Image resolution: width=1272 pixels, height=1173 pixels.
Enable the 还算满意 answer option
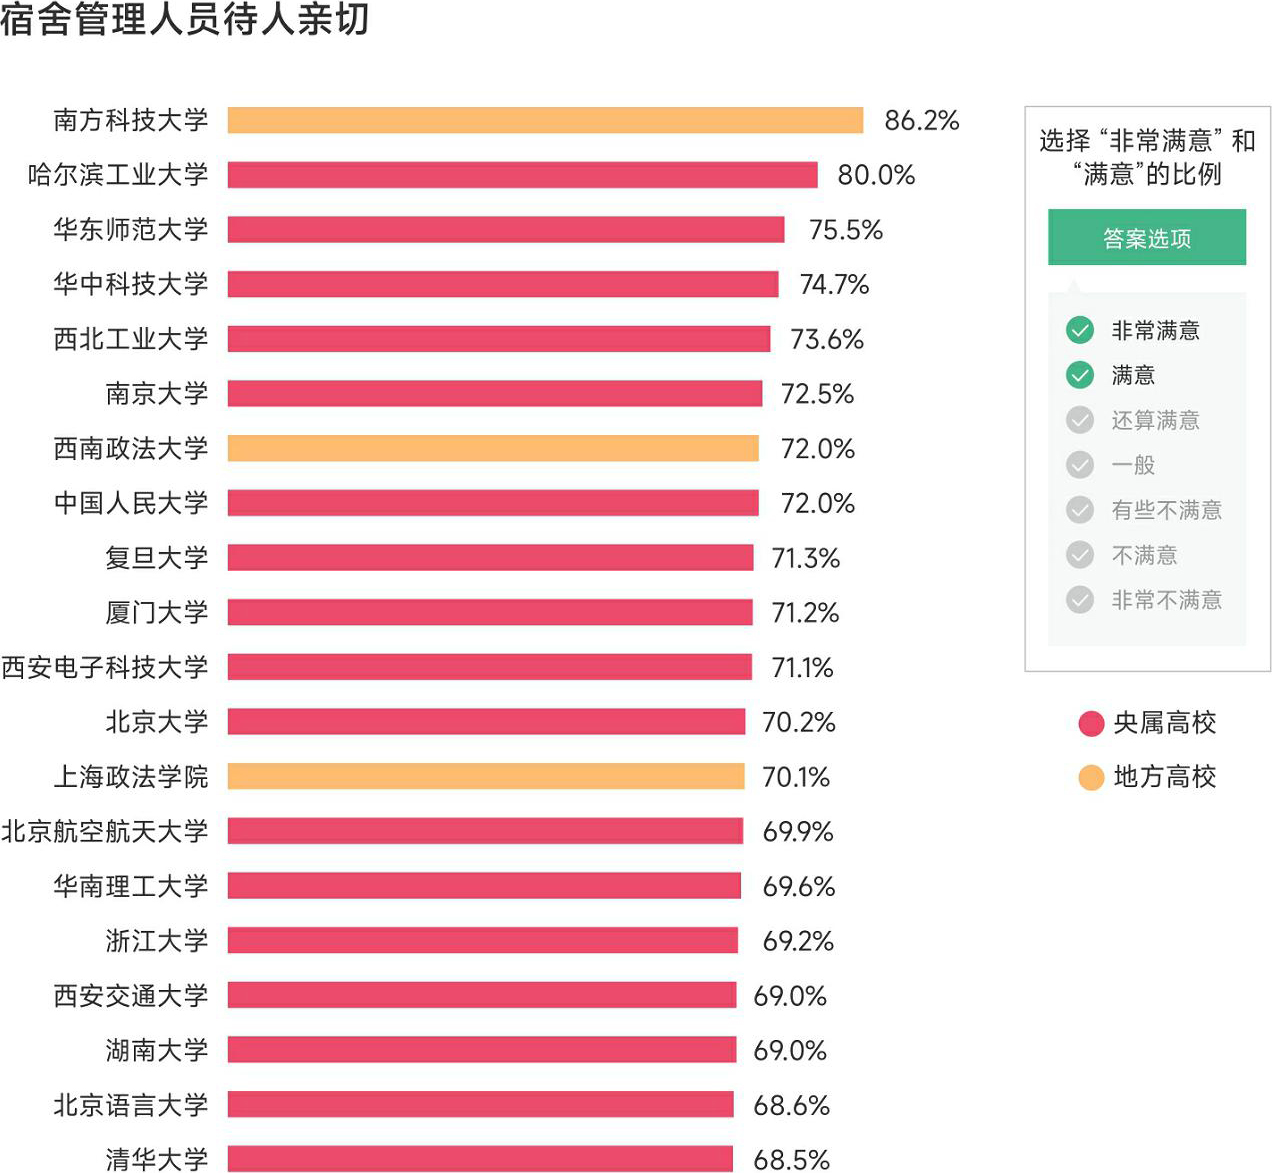(1080, 420)
